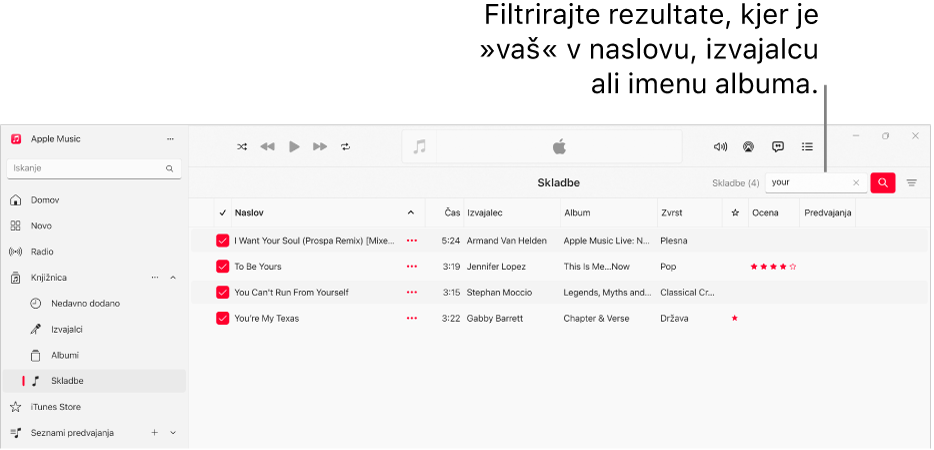The height and width of the screenshot is (450, 934).
Task: Click the filter field containing 'your'
Action: click(816, 183)
